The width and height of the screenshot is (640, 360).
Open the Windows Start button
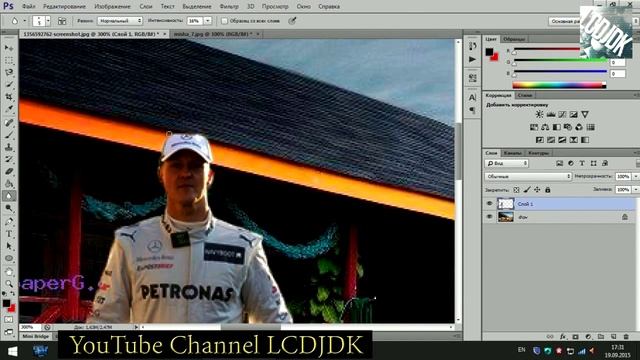pyautogui.click(x=12, y=351)
